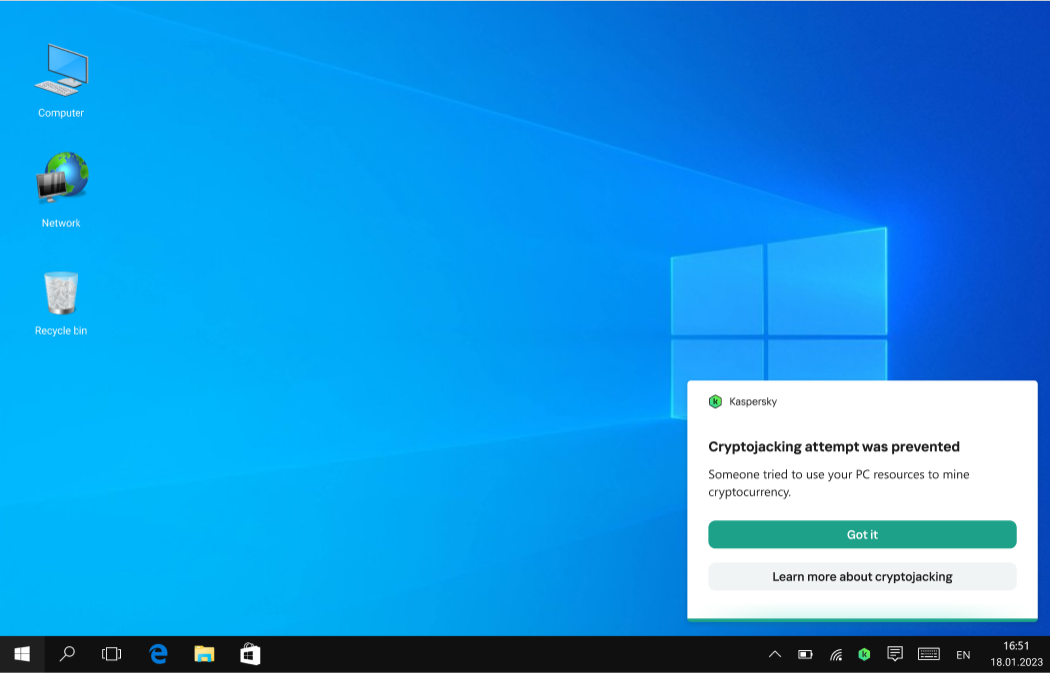The width and height of the screenshot is (1050, 673).
Task: Open File Explorer from the taskbar
Action: (x=204, y=654)
